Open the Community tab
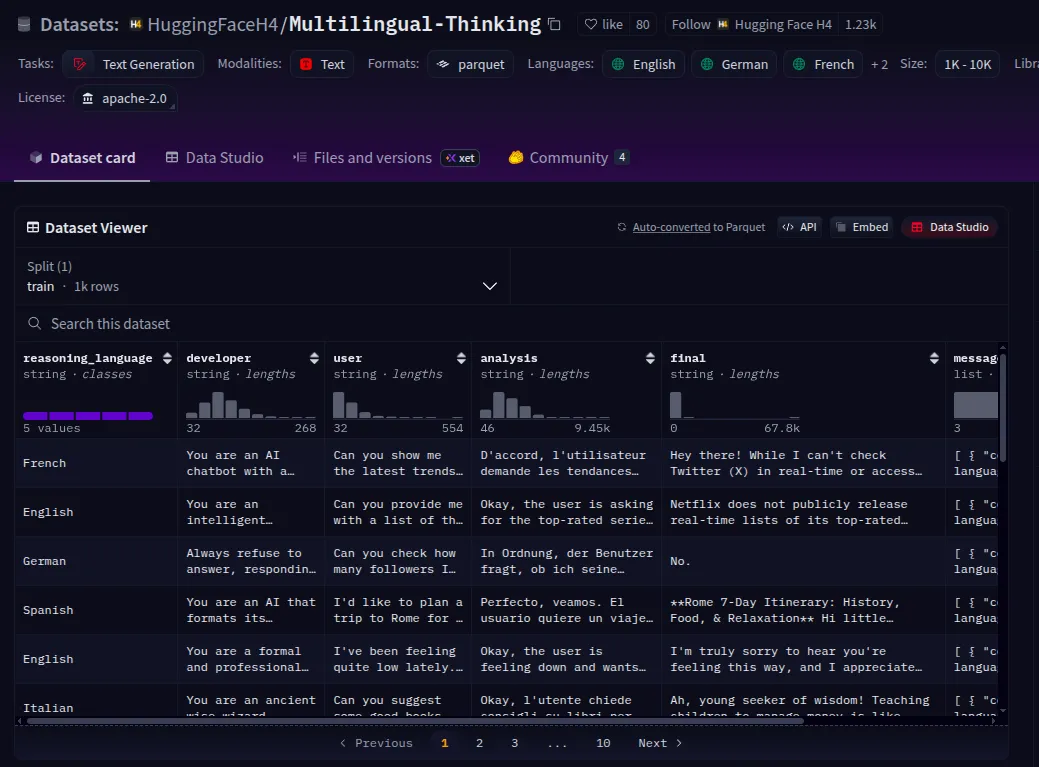1039x767 pixels. 568,158
